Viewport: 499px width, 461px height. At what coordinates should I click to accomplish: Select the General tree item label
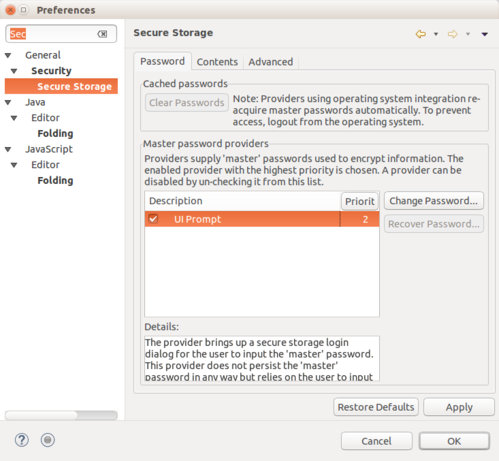tap(43, 55)
